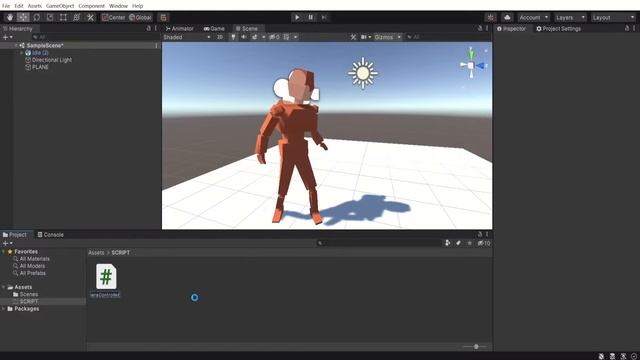Switch to the Project Settings tab

tap(558, 29)
